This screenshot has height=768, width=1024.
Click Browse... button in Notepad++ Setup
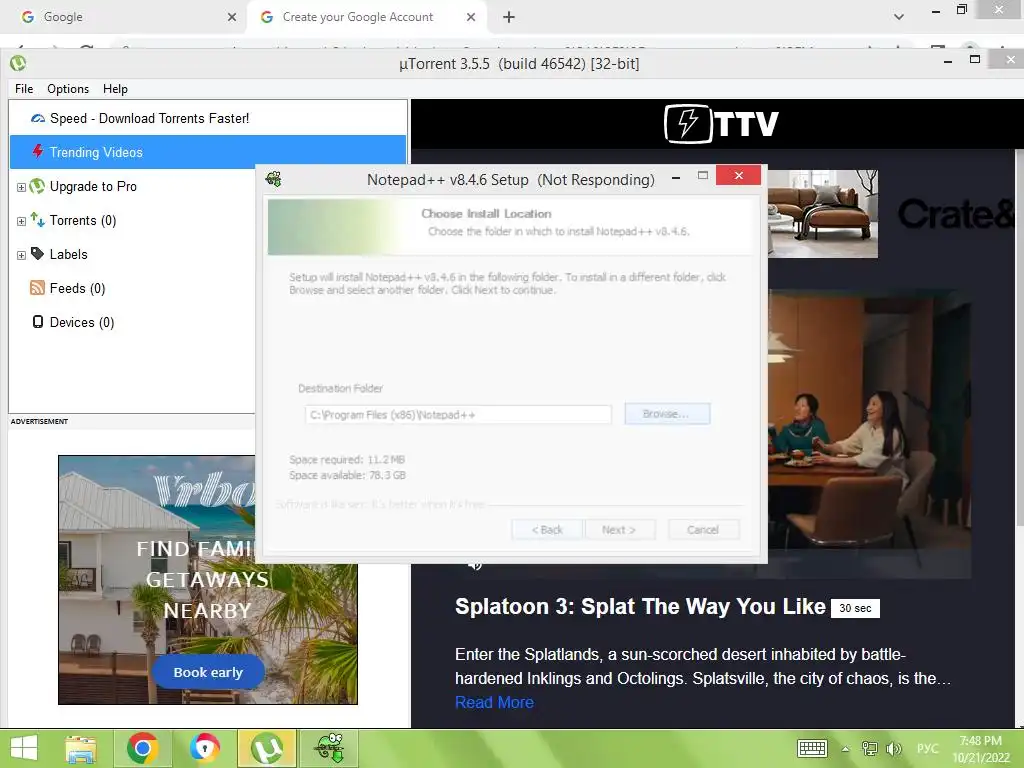(667, 414)
